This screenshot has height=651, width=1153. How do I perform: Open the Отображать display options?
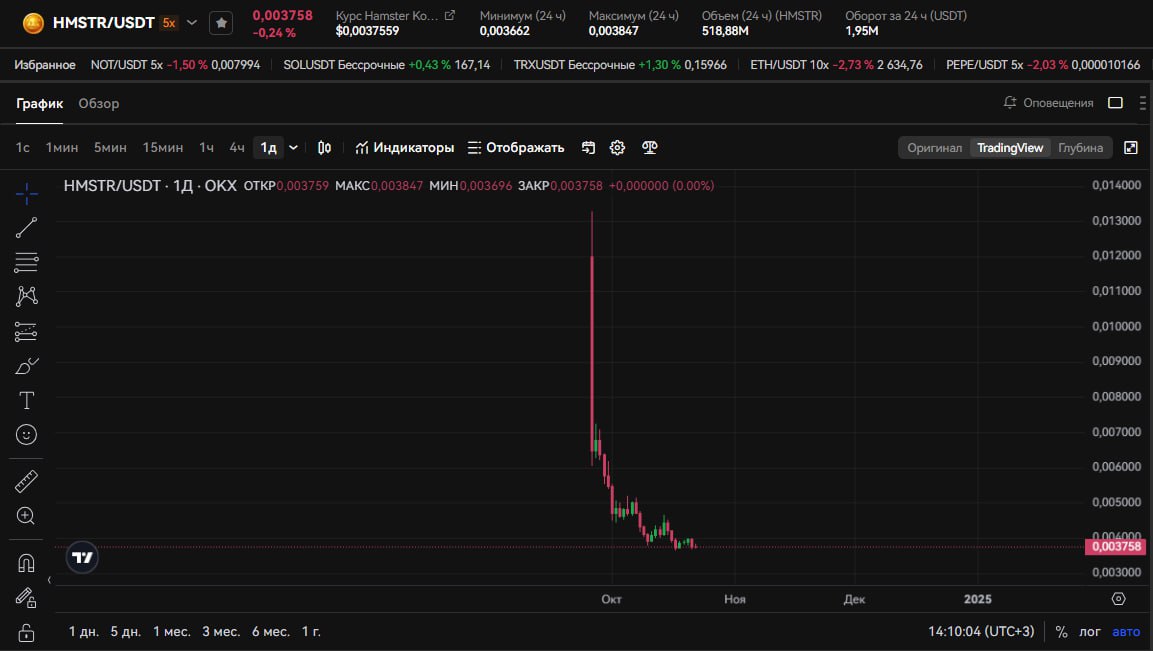pyautogui.click(x=516, y=148)
